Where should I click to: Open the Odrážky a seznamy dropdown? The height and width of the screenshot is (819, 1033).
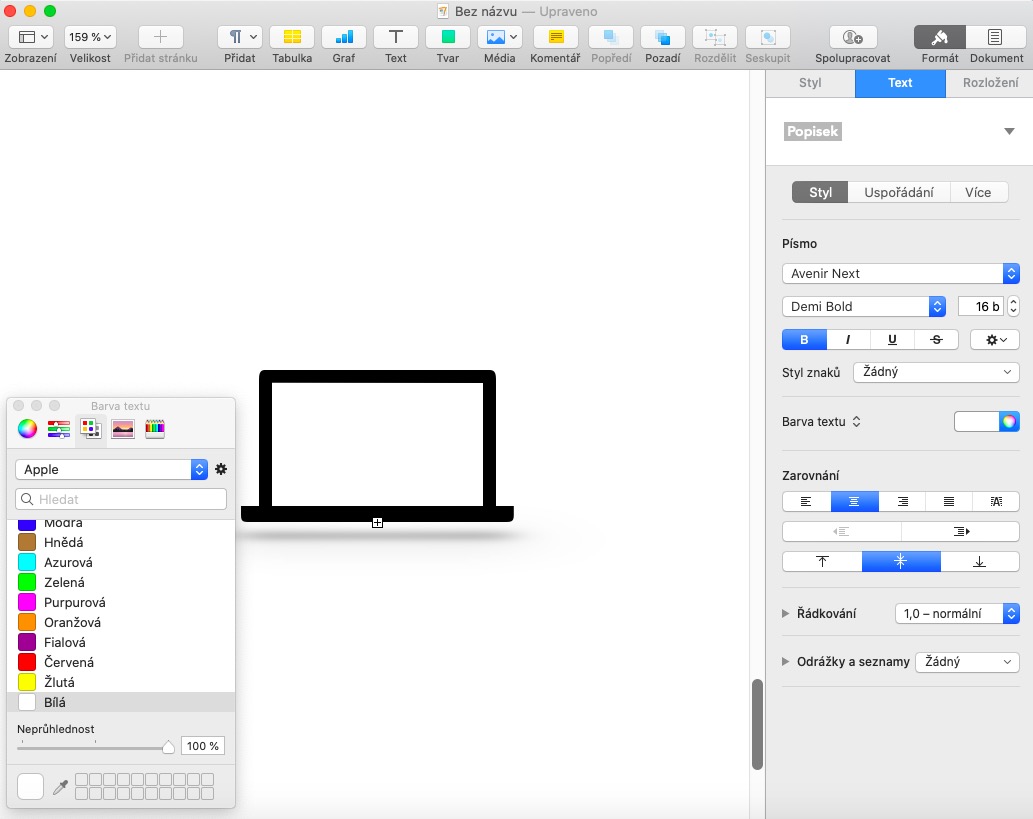[x=967, y=662]
